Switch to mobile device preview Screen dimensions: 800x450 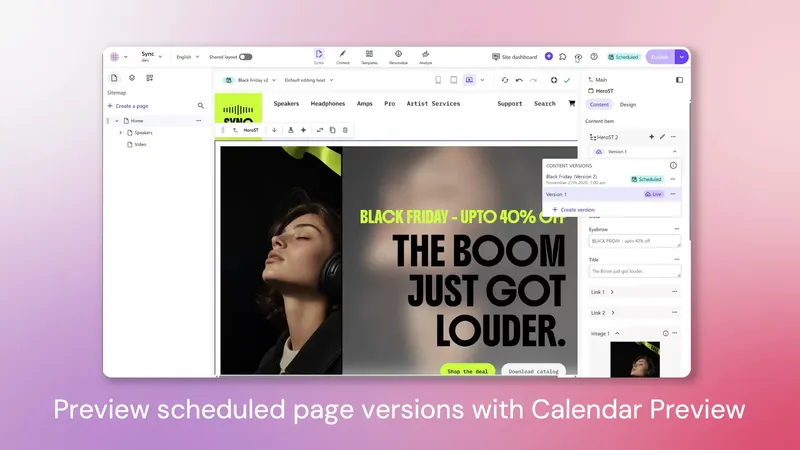click(438, 80)
